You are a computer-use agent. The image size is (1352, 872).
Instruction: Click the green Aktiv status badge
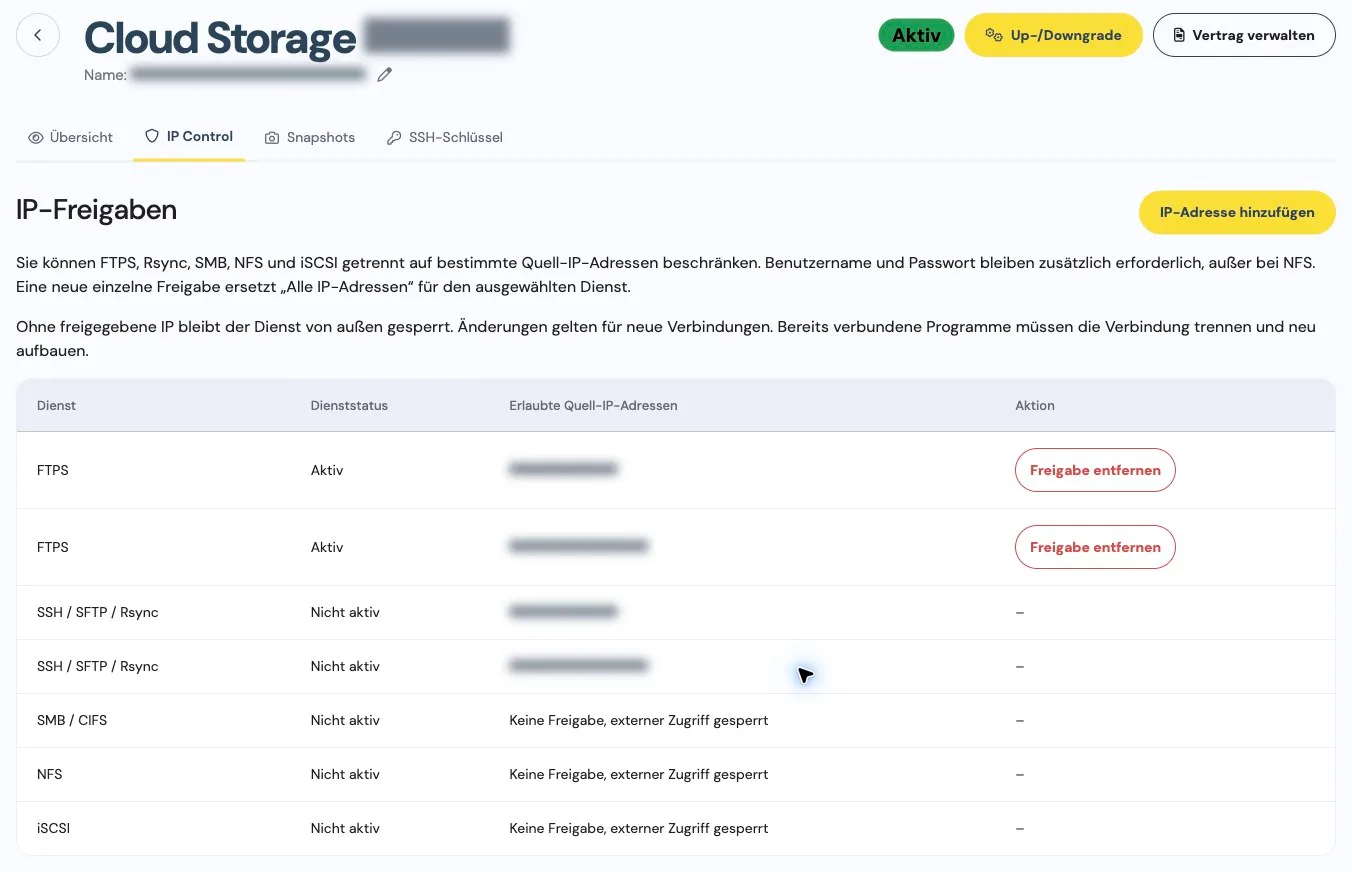916,35
